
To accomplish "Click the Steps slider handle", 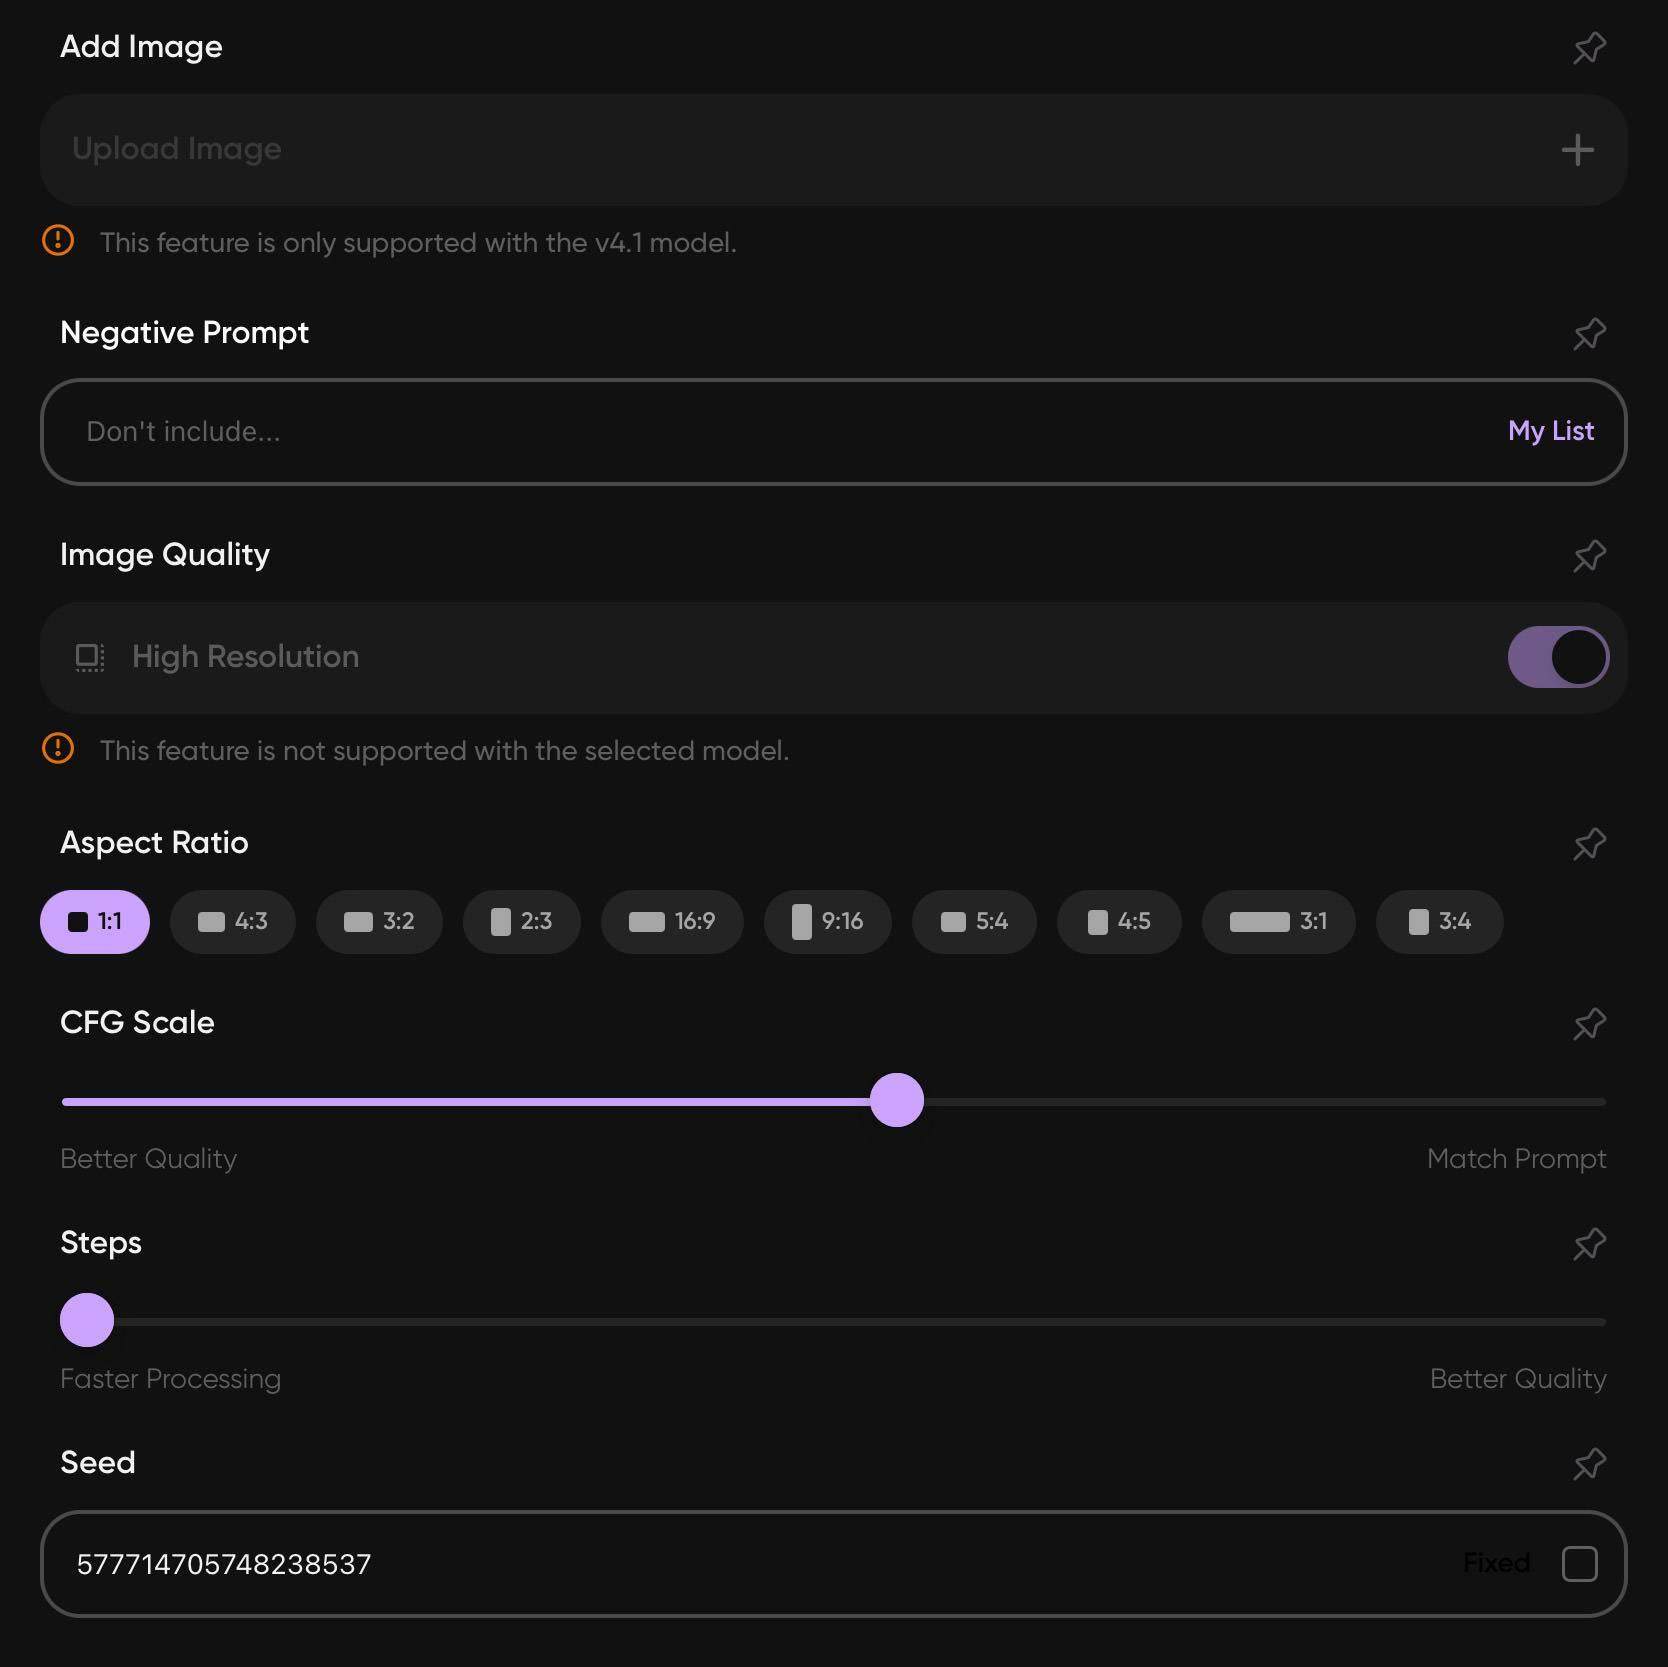I will [x=87, y=1320].
